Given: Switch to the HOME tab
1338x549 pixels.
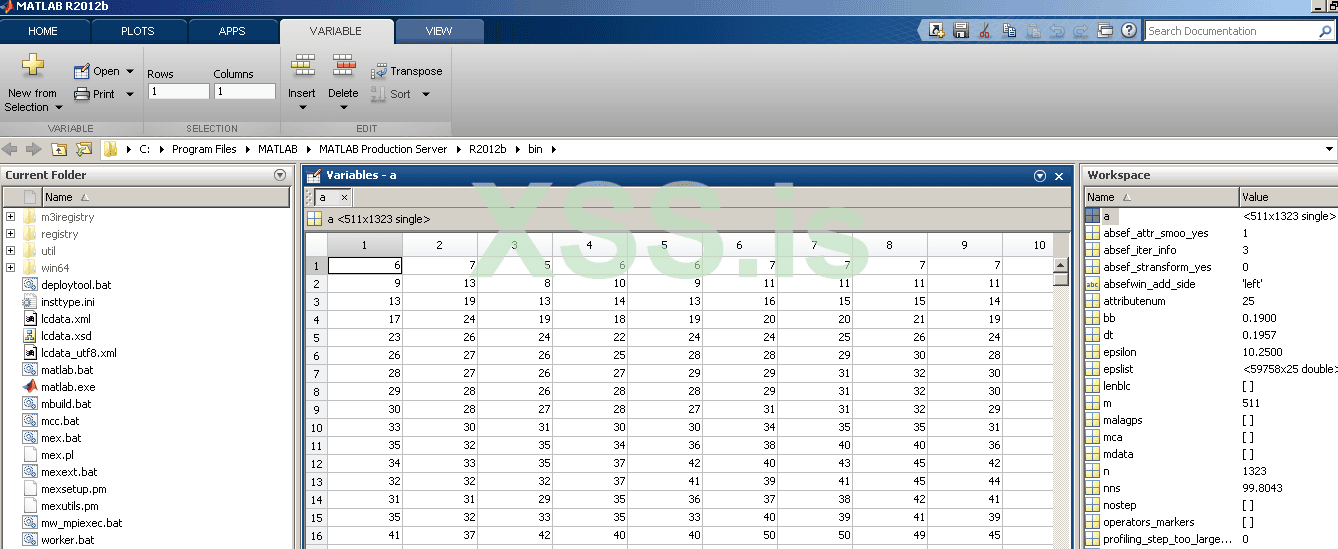Looking at the screenshot, I should (x=43, y=31).
